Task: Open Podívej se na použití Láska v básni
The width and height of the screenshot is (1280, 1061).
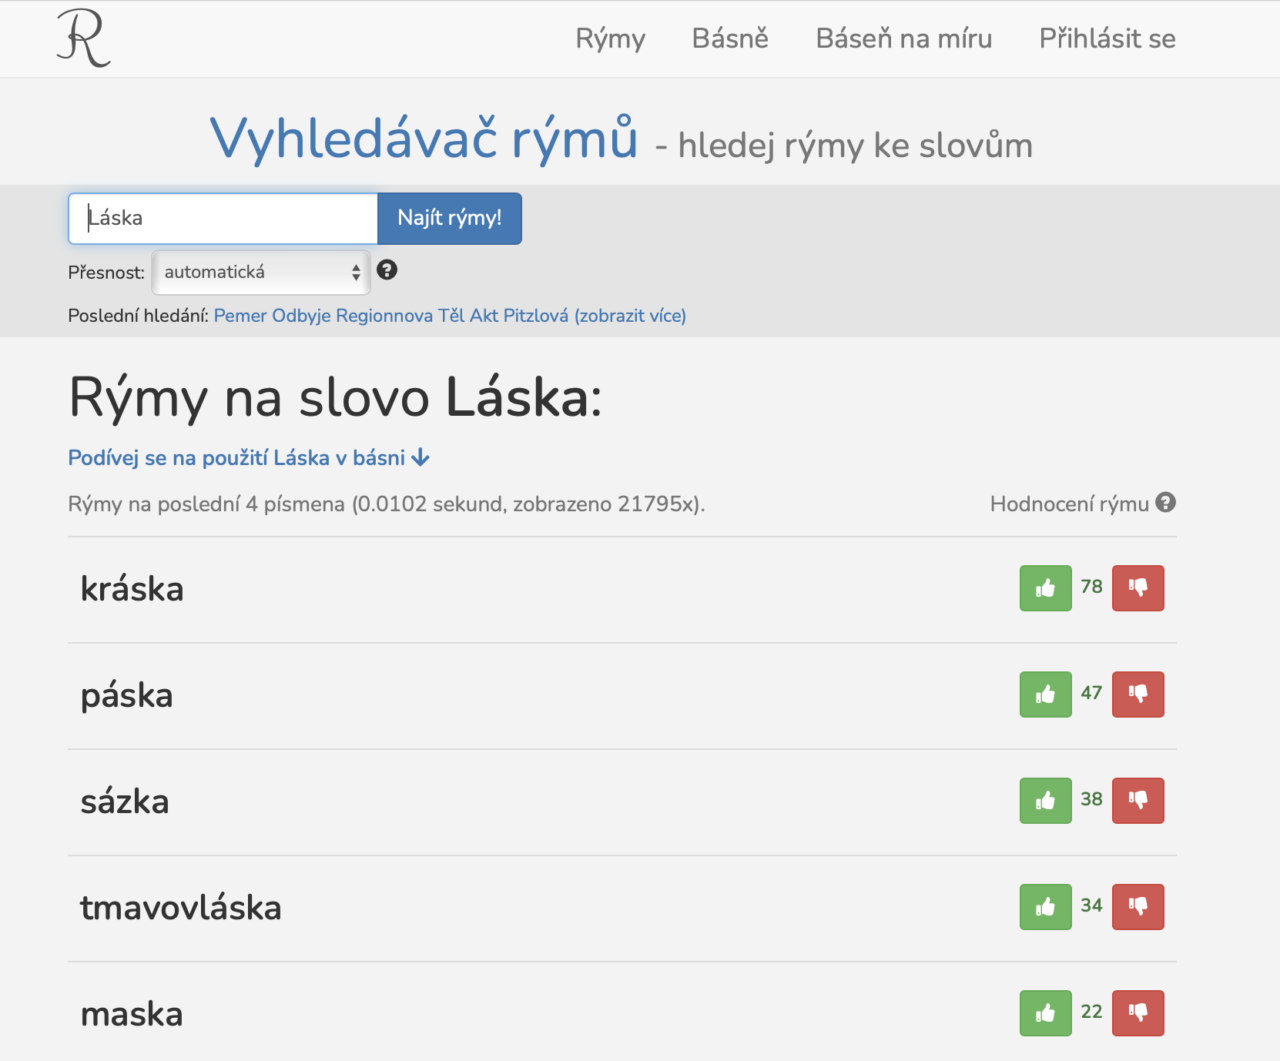Action: coord(246,457)
